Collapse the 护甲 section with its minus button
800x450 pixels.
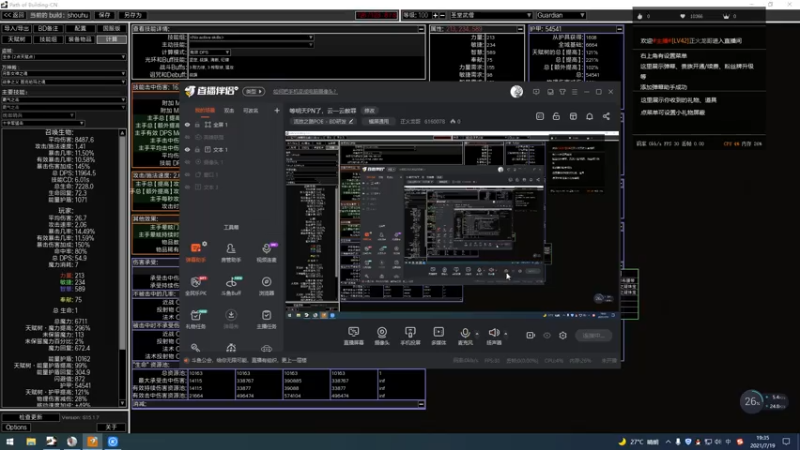click(x=619, y=29)
